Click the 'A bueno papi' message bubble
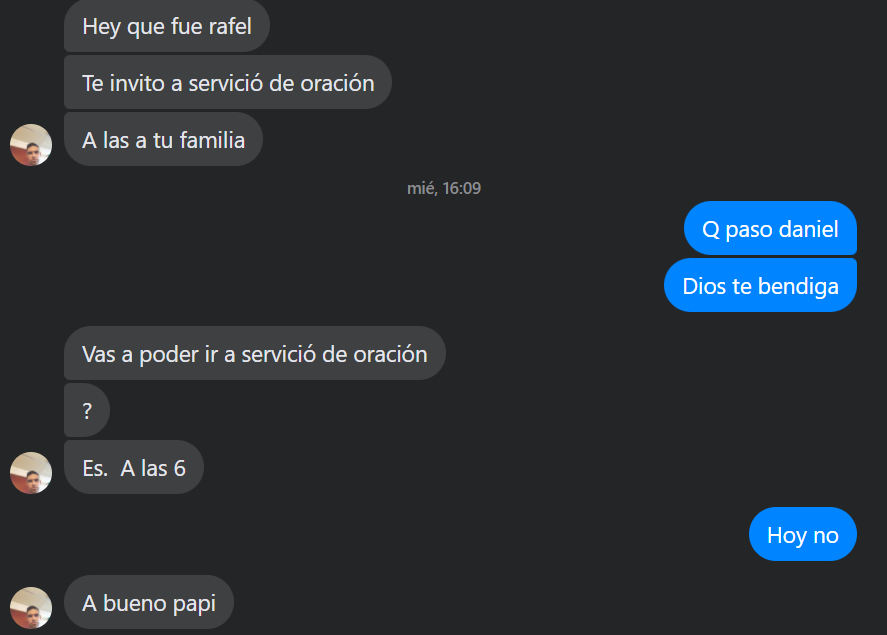Screen dimensions: 887x635 click(x=149, y=602)
